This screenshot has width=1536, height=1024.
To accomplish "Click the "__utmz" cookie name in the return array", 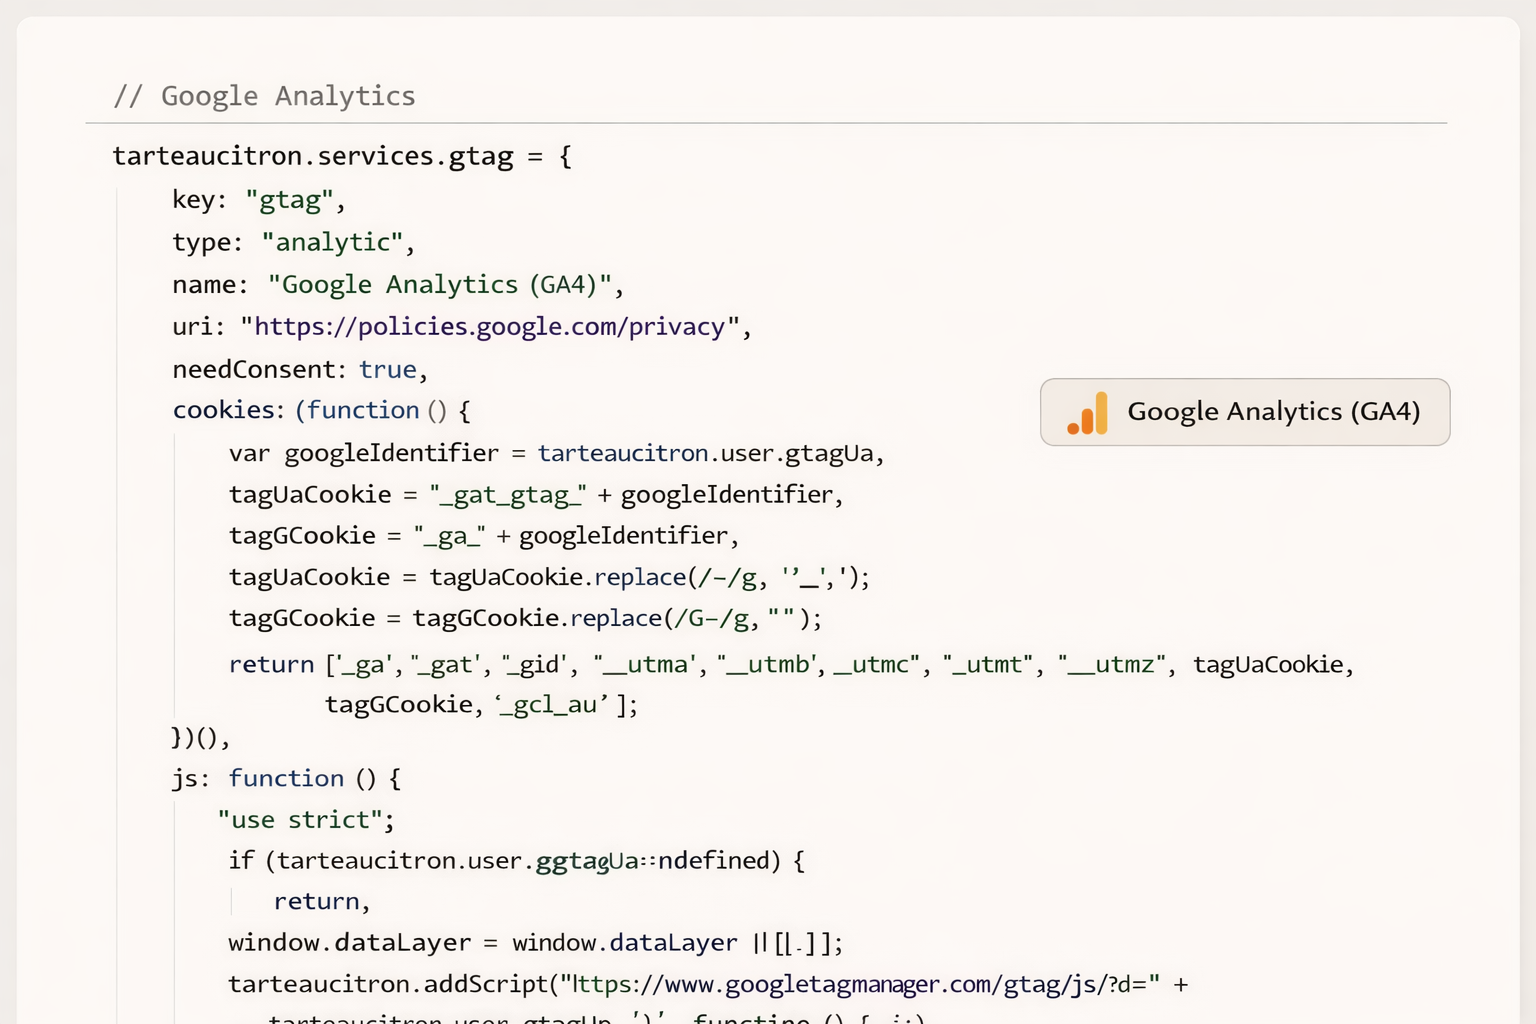I will pyautogui.click(x=1113, y=664).
